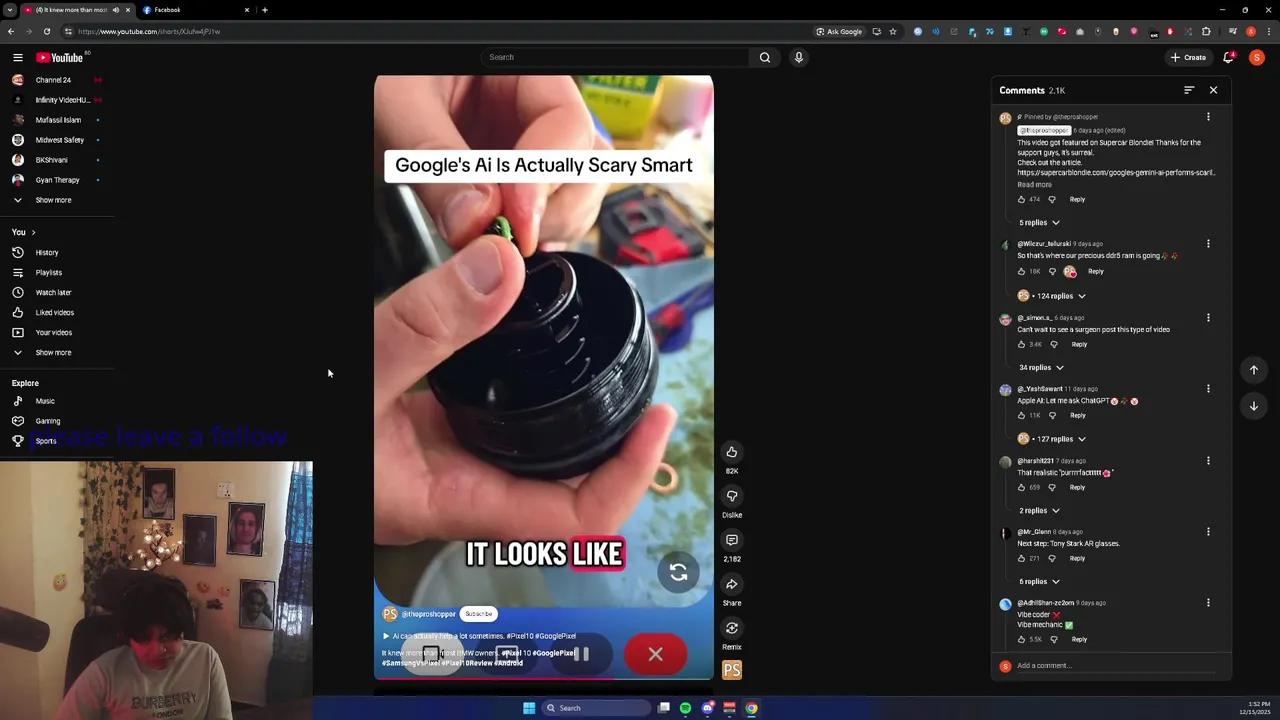Image resolution: width=1280 pixels, height=720 pixels.
Task: Open History in the sidebar
Action: coord(47,252)
